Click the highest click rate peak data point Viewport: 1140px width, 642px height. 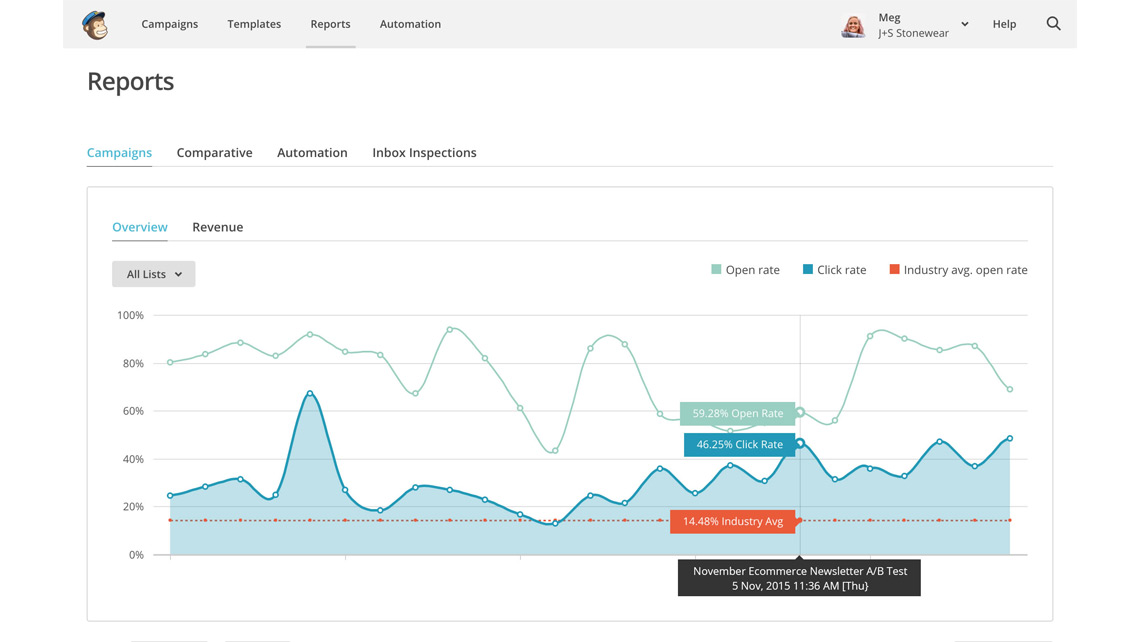point(310,393)
